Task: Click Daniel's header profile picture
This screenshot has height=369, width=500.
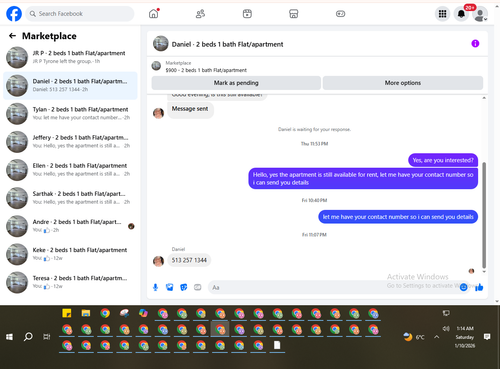Action: click(161, 44)
